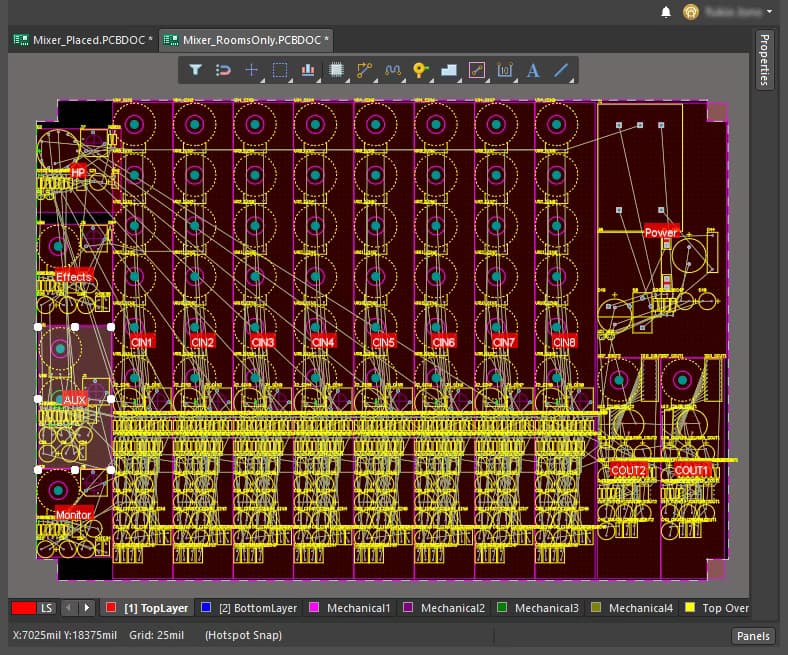Image resolution: width=788 pixels, height=655 pixels.
Task: Select the Place Component chip icon
Action: (336, 71)
